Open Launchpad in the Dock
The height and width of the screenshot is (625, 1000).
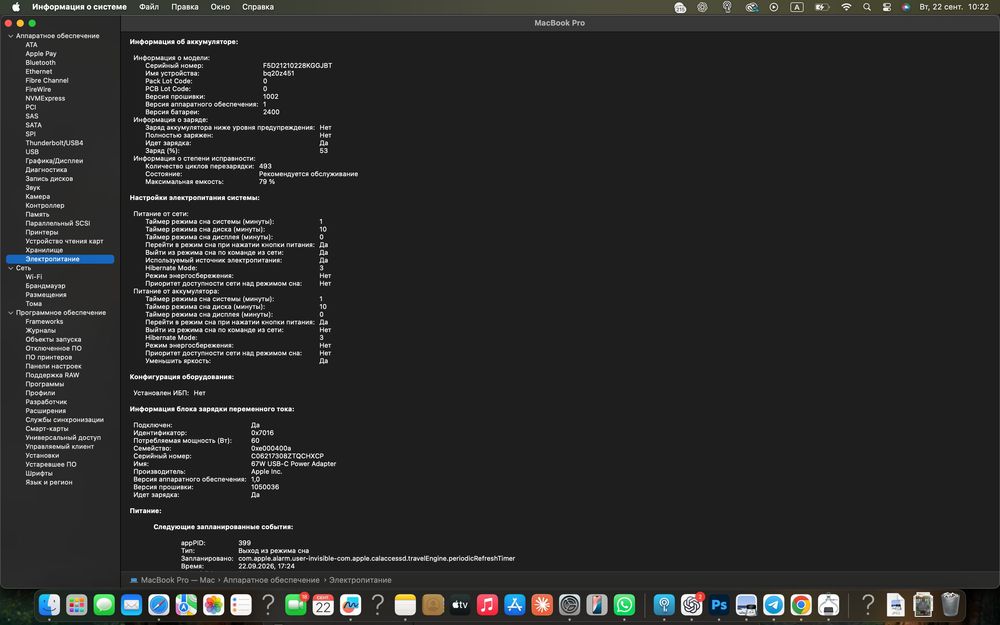click(77, 605)
